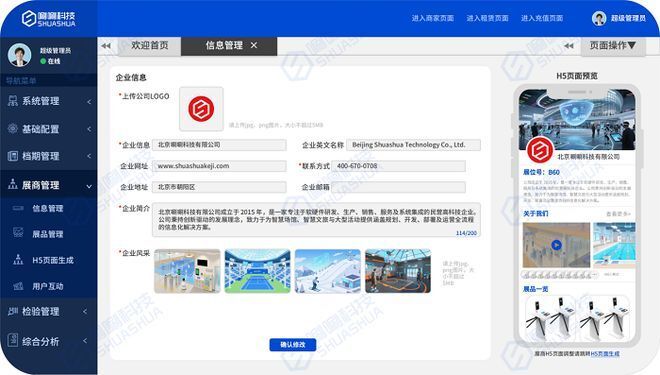Click company logo in H5 preview
Viewport: 660px width, 375px height.
[540, 151]
